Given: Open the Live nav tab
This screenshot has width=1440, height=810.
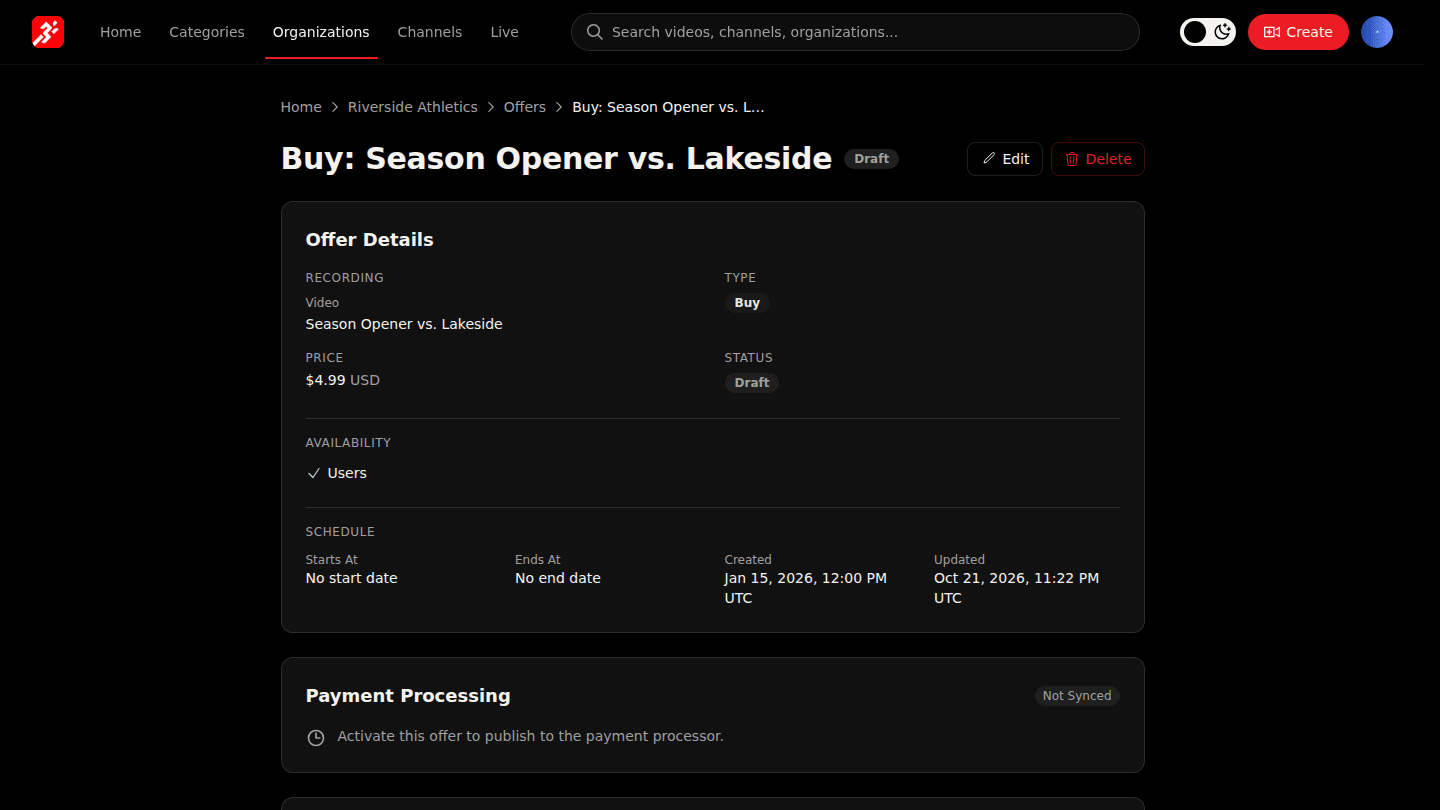Looking at the screenshot, I should click(504, 32).
